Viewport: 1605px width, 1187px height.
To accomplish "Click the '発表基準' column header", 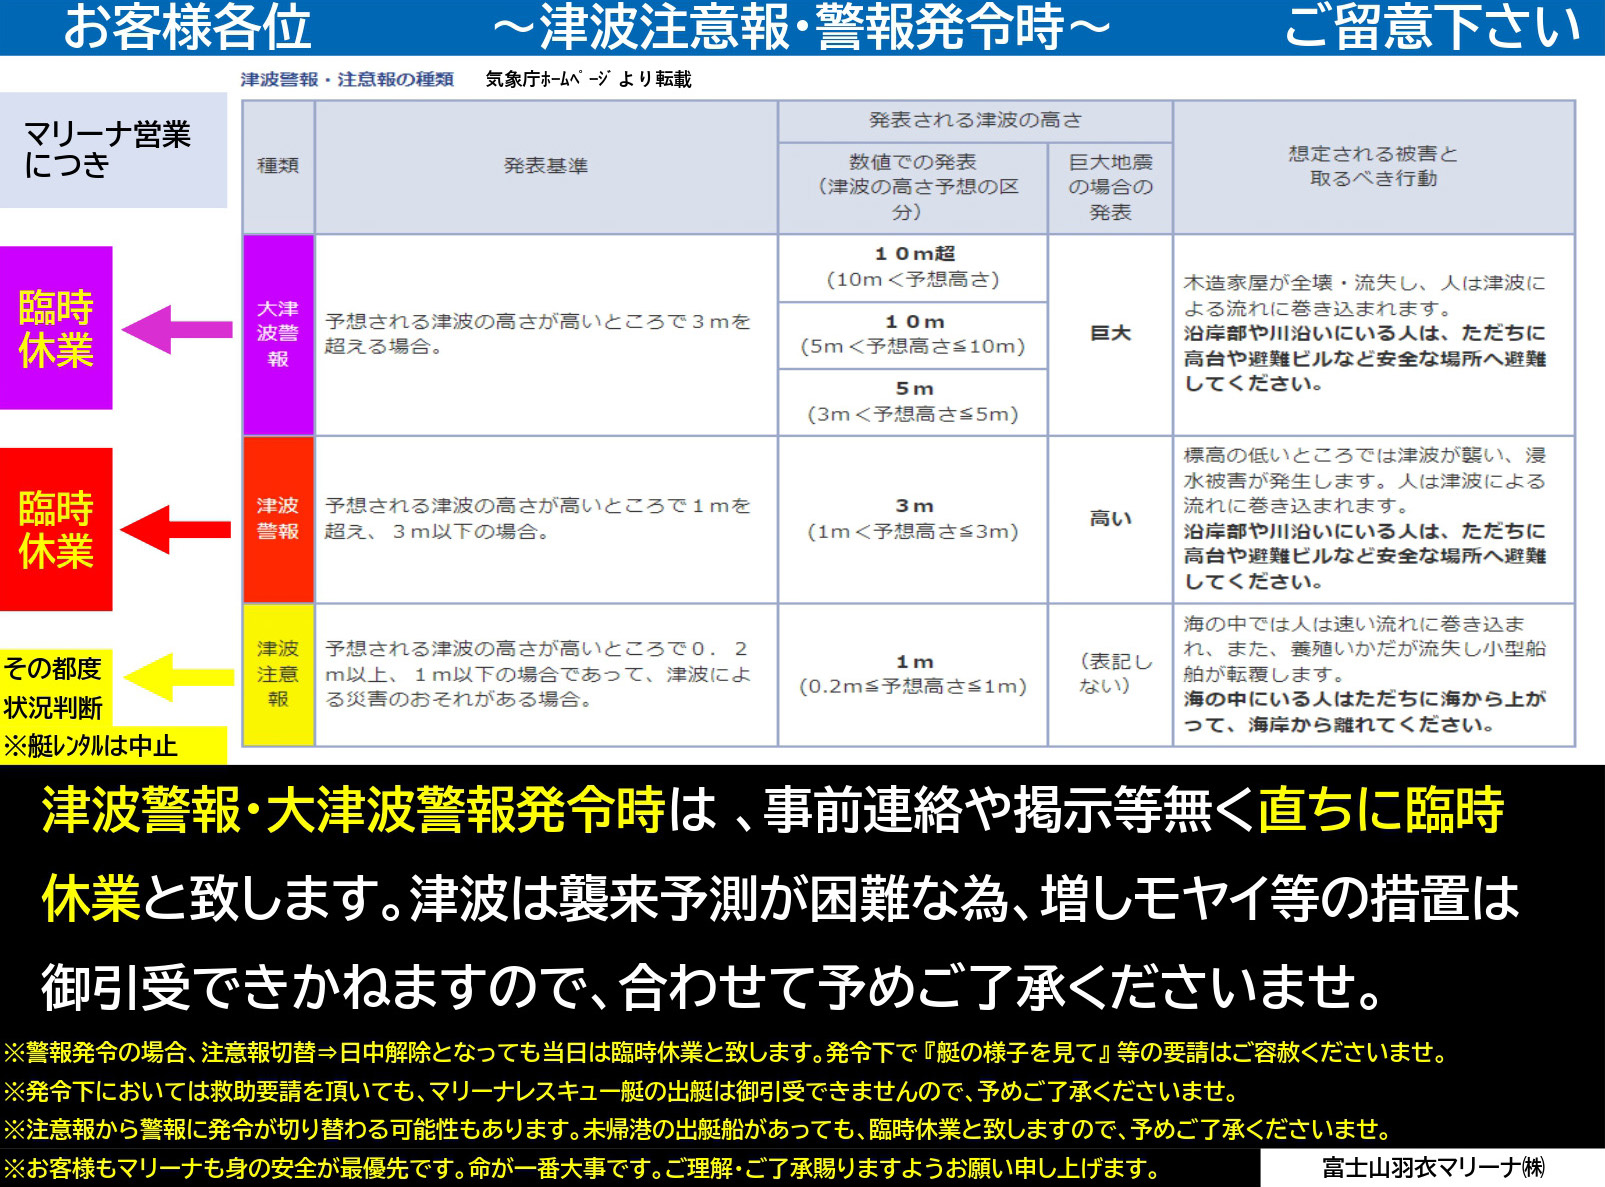I will click(546, 166).
